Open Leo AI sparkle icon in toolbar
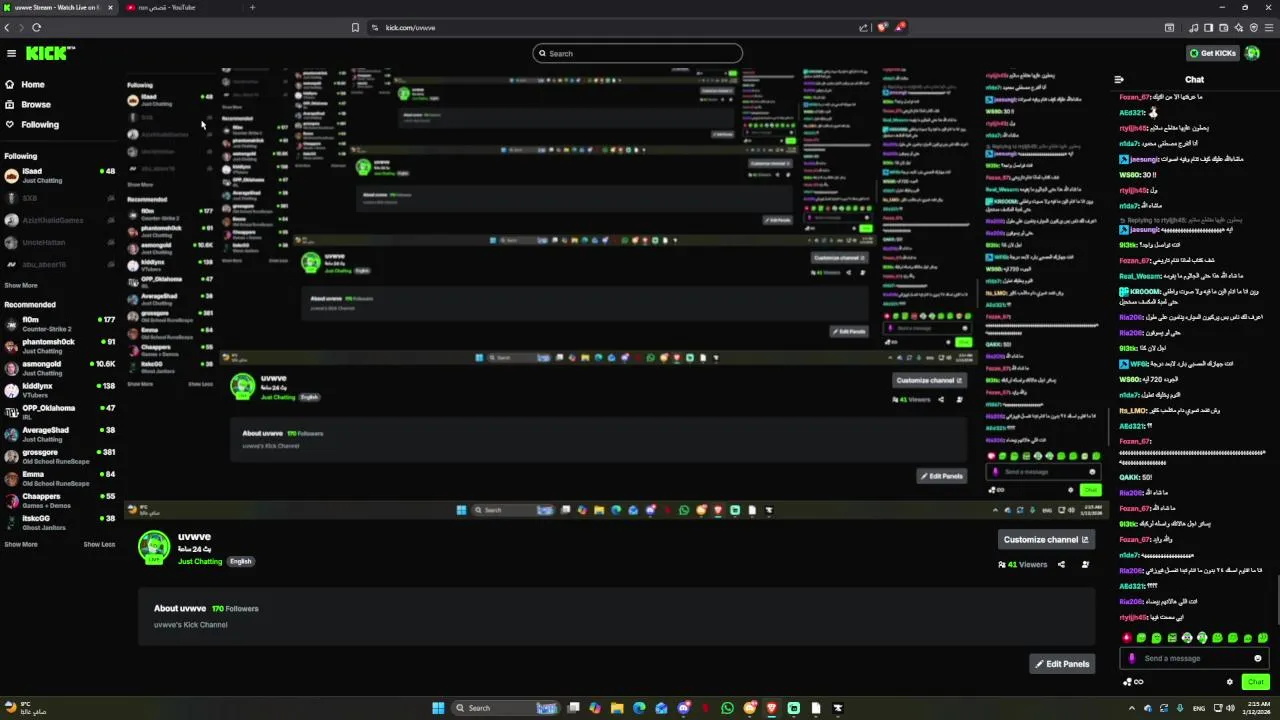The height and width of the screenshot is (720, 1280). [1238, 28]
